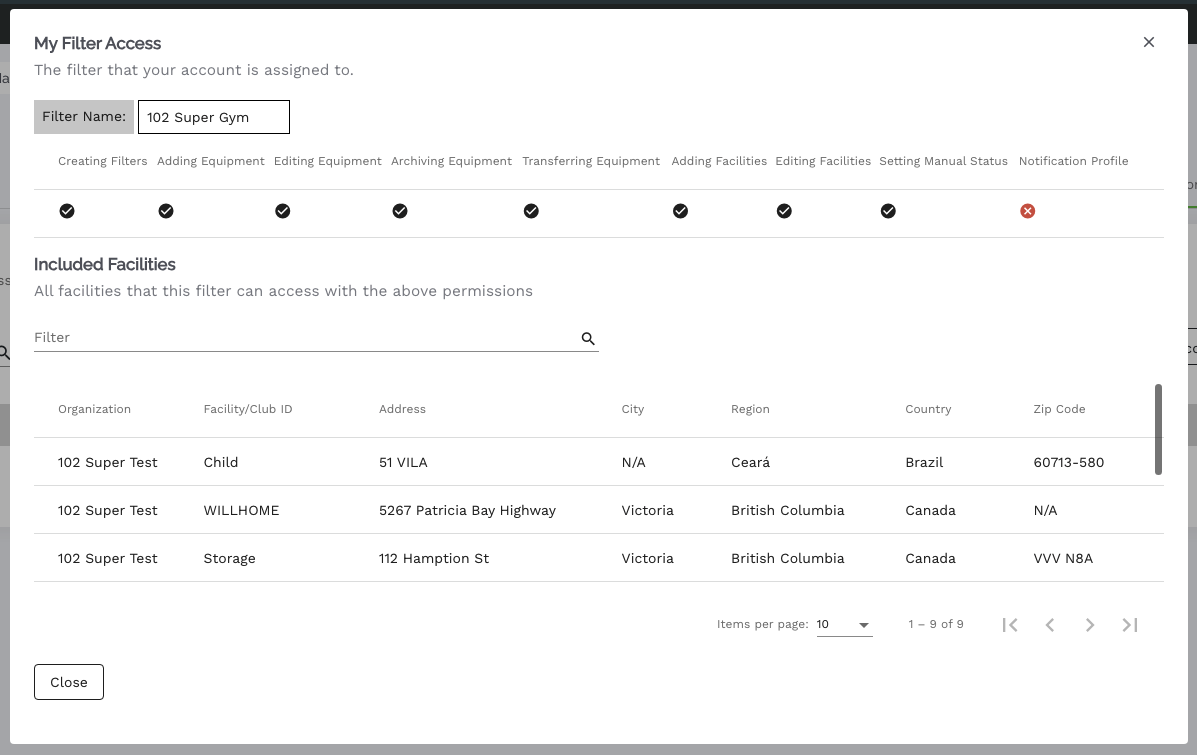The height and width of the screenshot is (755, 1197).
Task: Click the Zip Code column header
Action: point(1059,409)
